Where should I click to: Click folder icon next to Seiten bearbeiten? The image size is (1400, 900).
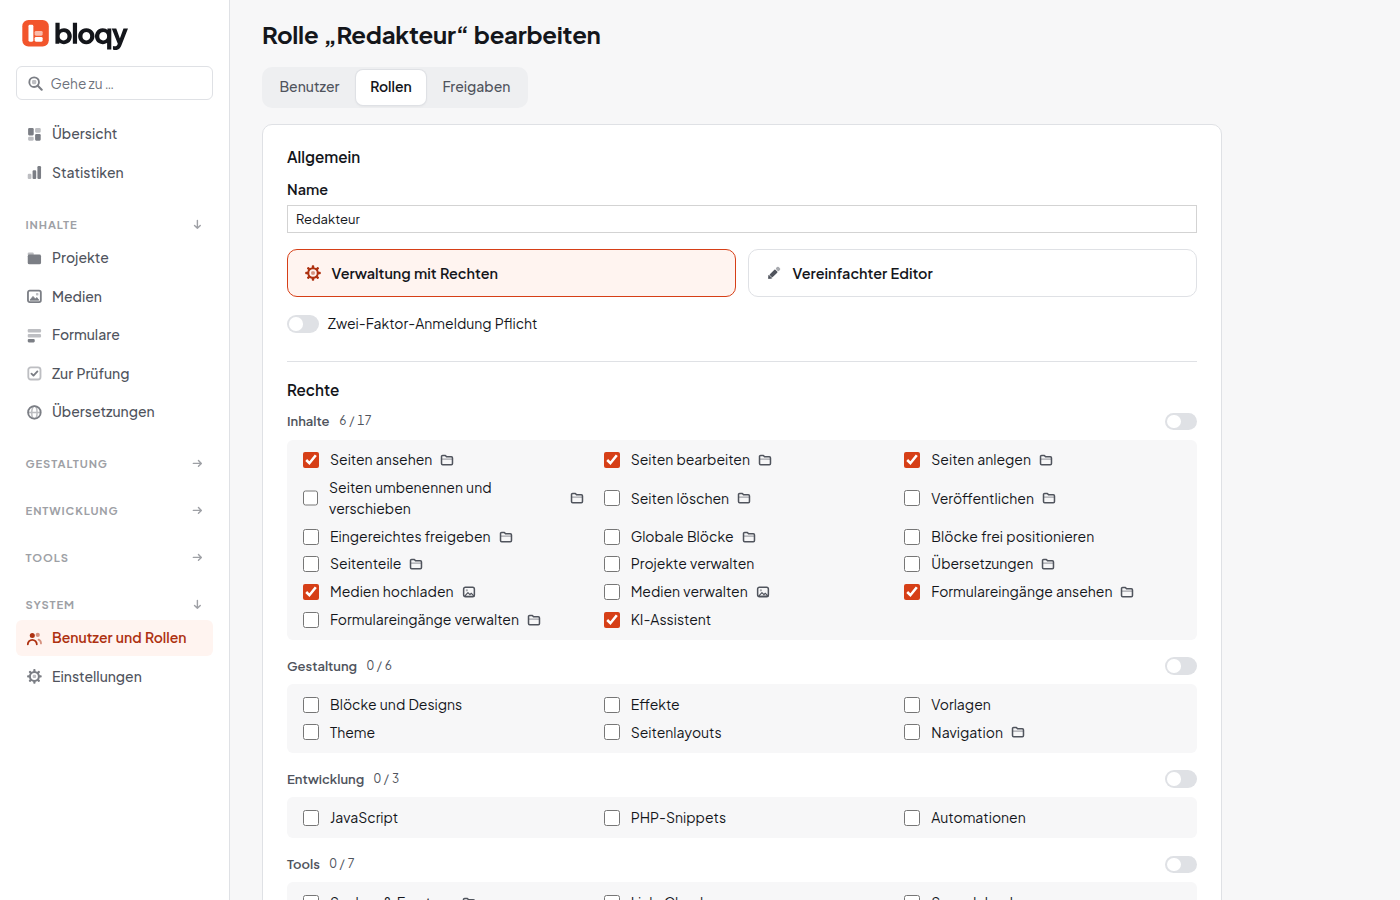765,460
